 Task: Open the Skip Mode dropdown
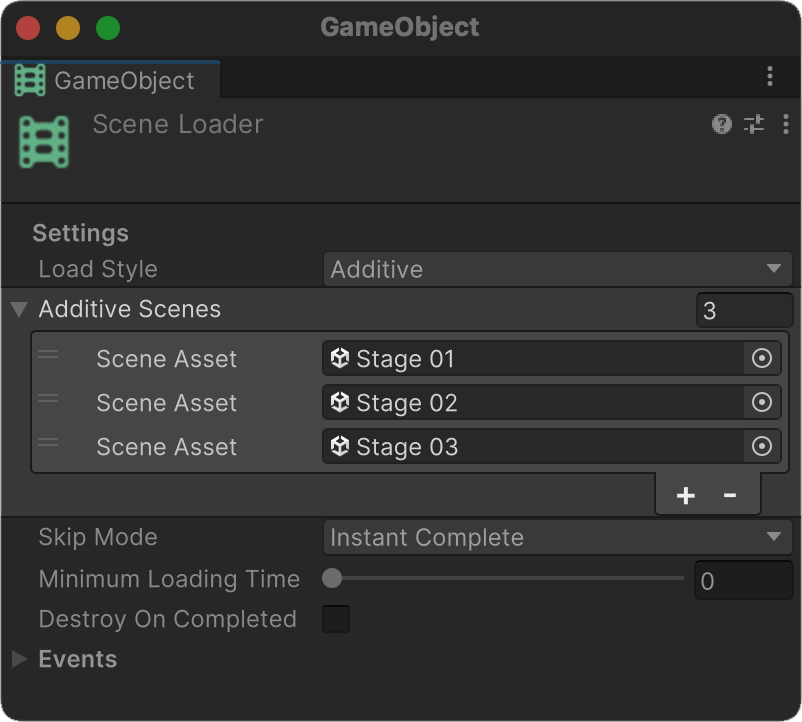558,537
